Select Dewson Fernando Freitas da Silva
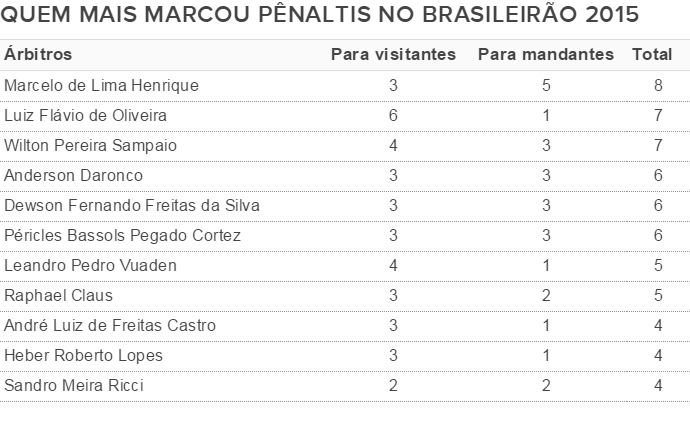The width and height of the screenshot is (690, 431). pos(132,206)
